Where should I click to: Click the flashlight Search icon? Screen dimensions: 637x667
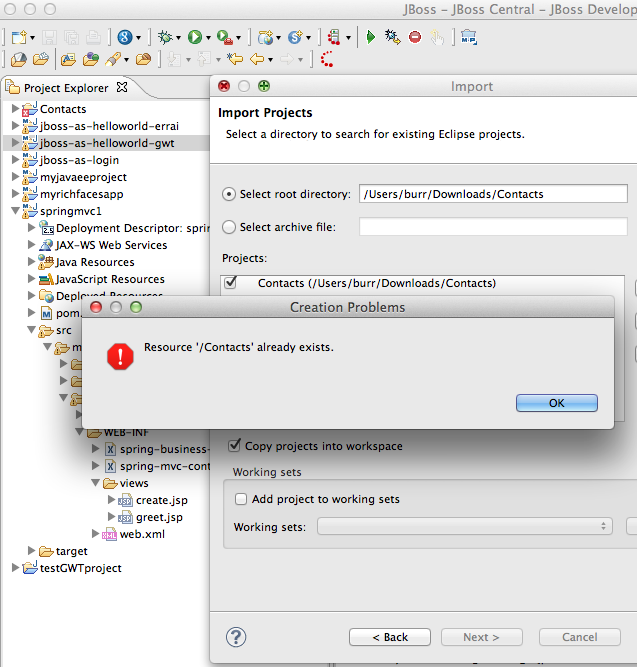click(113, 60)
